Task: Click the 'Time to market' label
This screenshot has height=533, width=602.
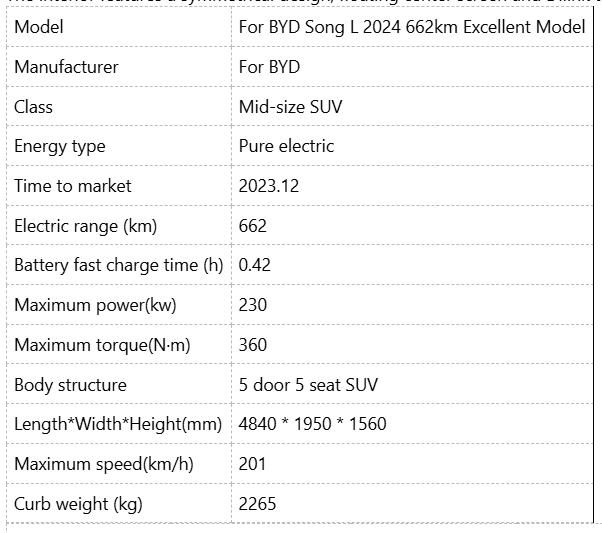Action: point(73,186)
